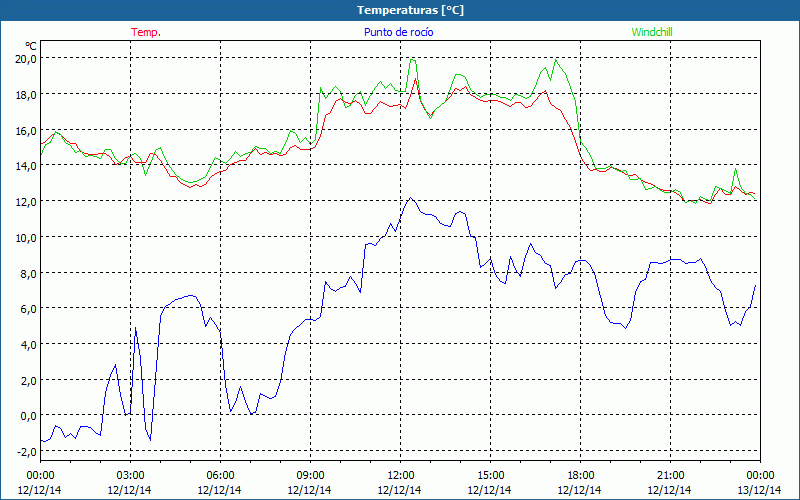The width and height of the screenshot is (800, 500).
Task: Click the Temperaturas [°C] chart title
Action: [410, 10]
